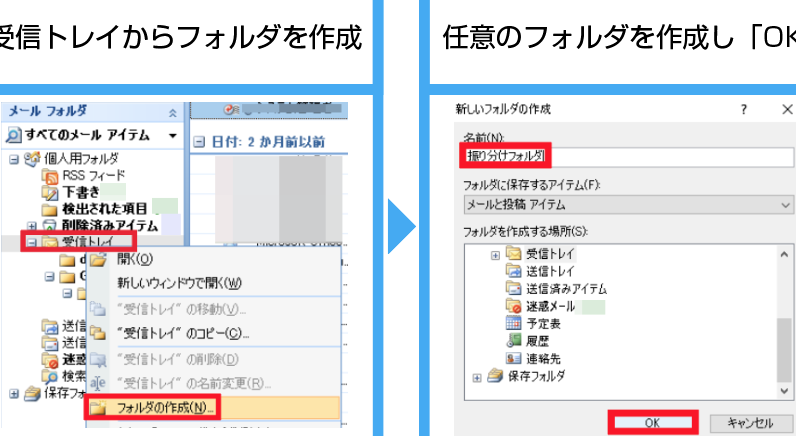796x436 pixels.
Task: Collapse the 日付: 2 か月前以前 group
Action: click(198, 142)
